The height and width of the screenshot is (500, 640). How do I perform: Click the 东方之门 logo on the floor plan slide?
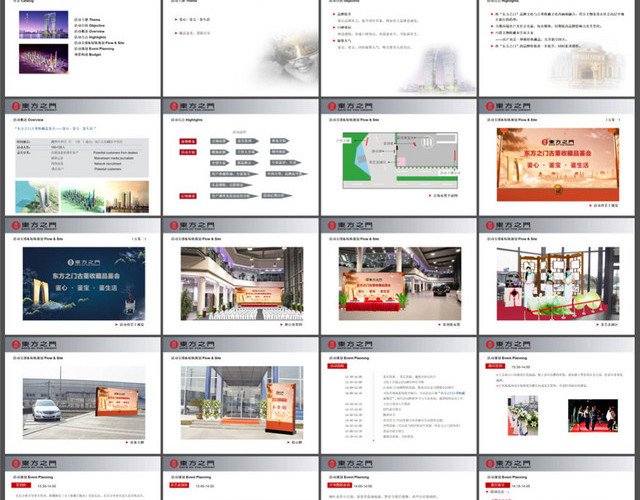(351, 107)
